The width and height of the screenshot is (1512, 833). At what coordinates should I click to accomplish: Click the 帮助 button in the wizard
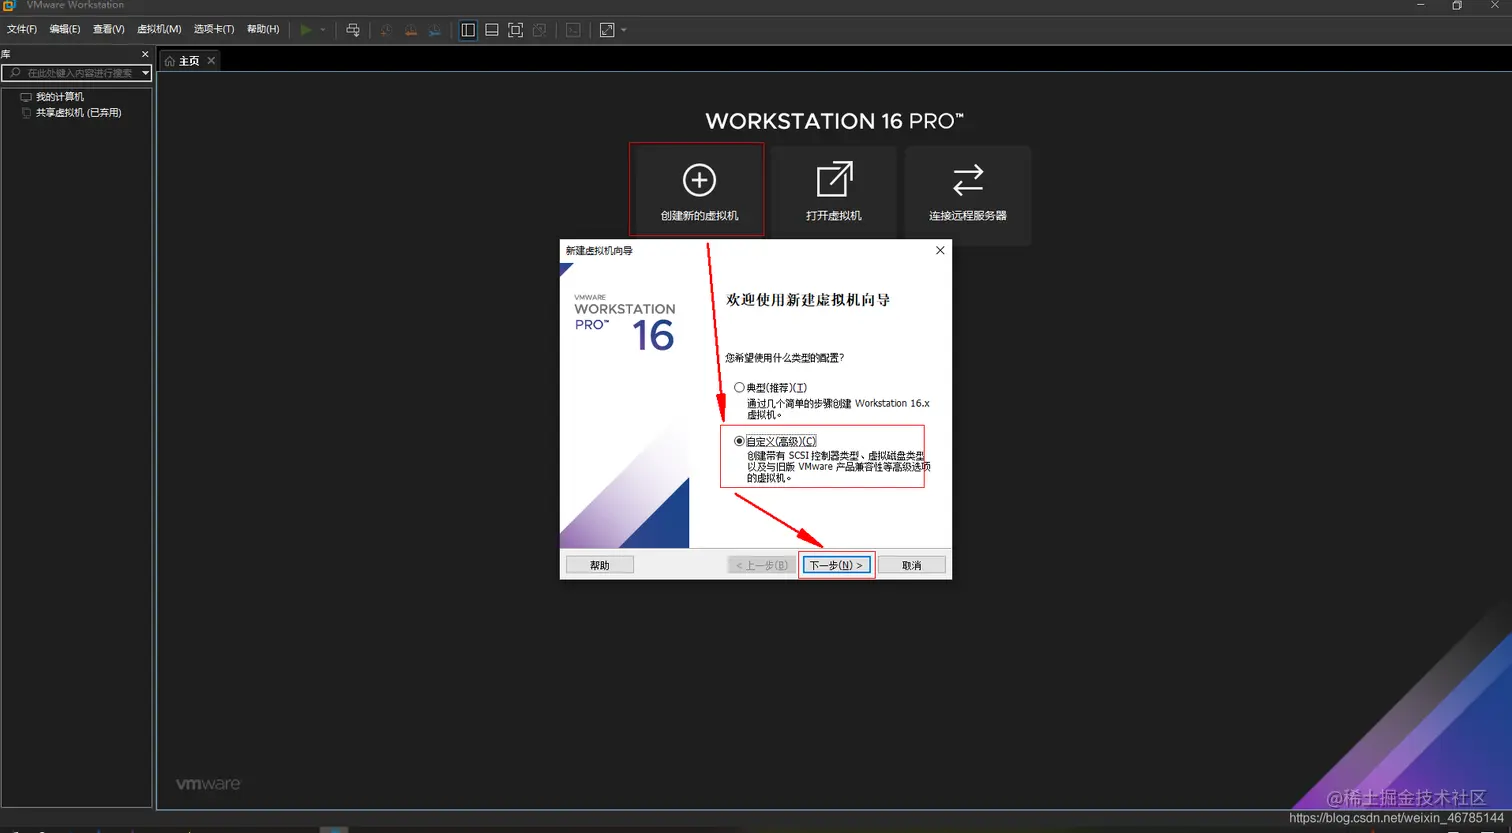598,564
